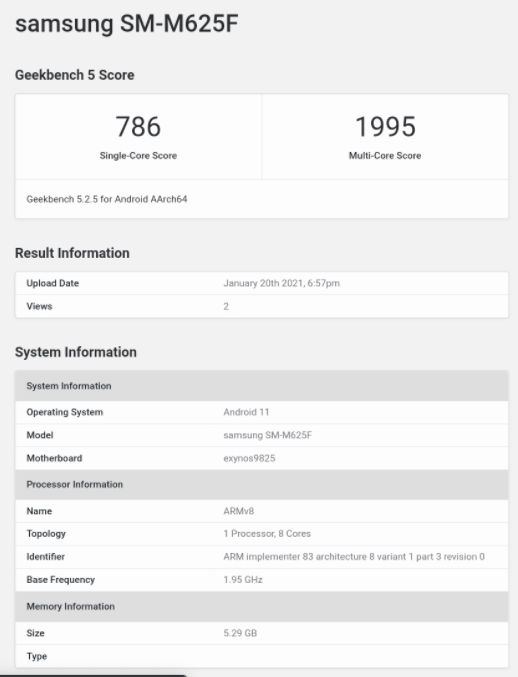
Task: Select the Android 11 operating system value
Action: click(x=246, y=412)
